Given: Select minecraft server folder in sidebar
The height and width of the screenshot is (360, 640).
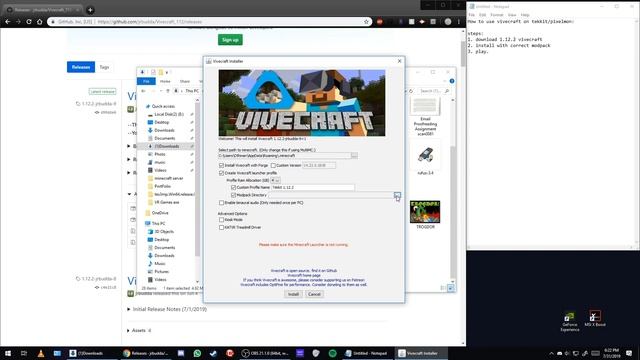Looking at the screenshot, I should pyautogui.click(x=169, y=178).
